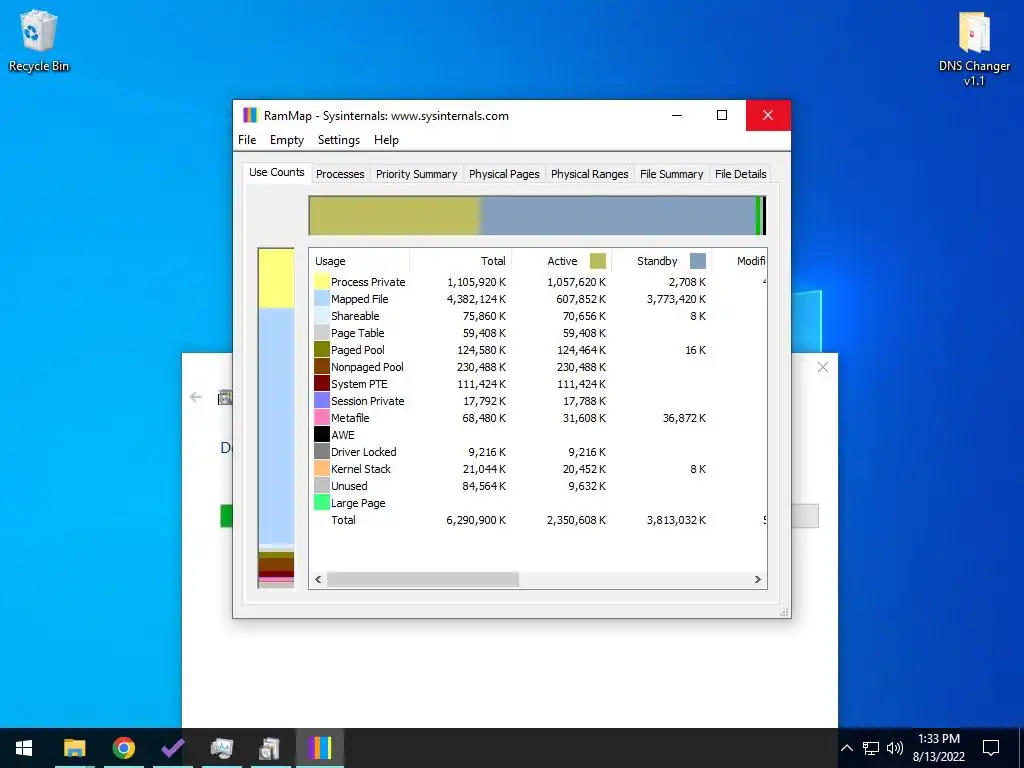Sort by the Active column header

[x=561, y=261]
